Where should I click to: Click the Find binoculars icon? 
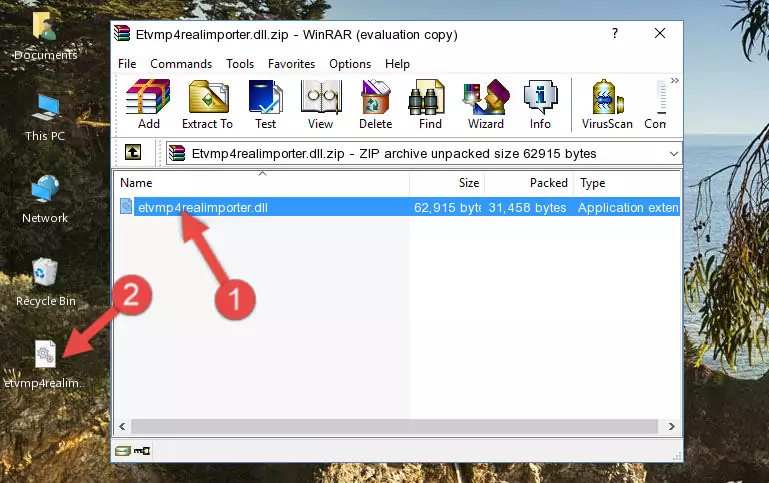[x=430, y=104]
